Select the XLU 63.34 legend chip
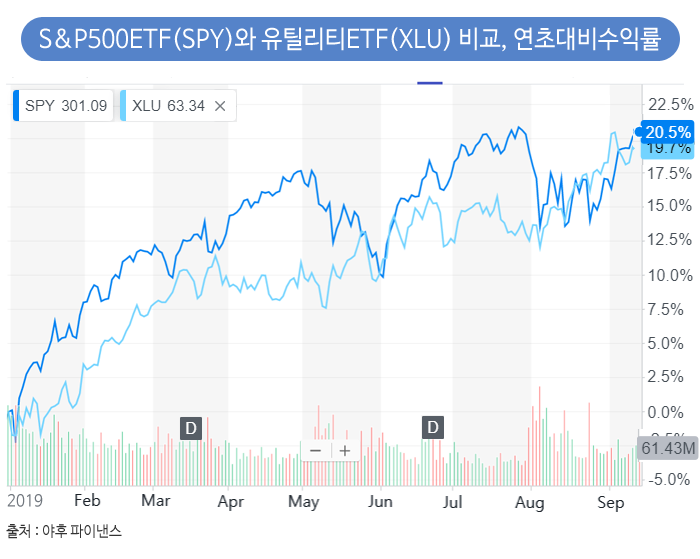Image resolution: width=700 pixels, height=559 pixels. [x=168, y=106]
